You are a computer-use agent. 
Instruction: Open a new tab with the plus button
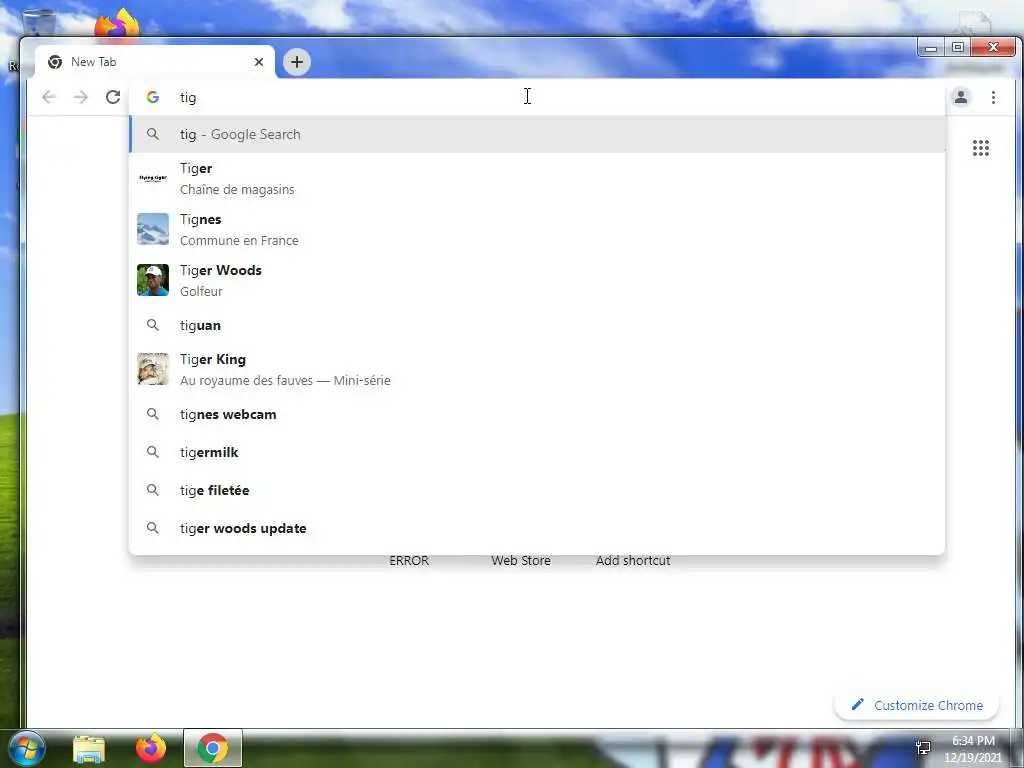[x=297, y=62]
